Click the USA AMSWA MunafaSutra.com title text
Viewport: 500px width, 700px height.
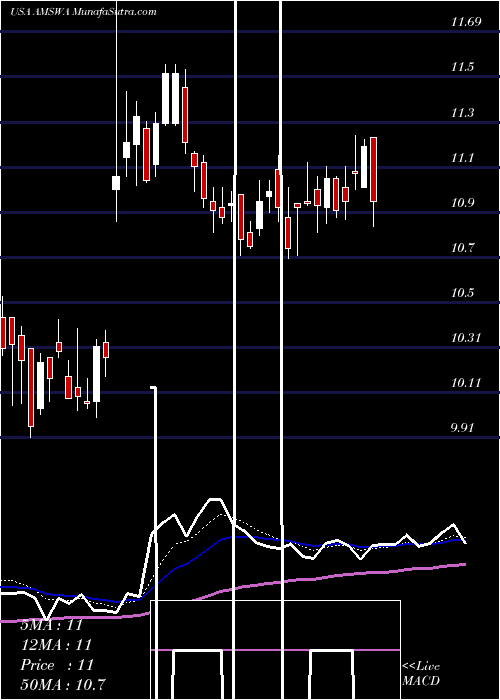coord(83,12)
